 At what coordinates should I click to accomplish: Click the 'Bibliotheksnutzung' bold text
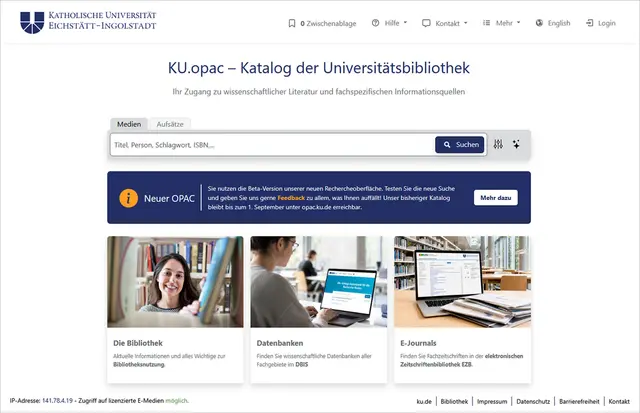139,364
